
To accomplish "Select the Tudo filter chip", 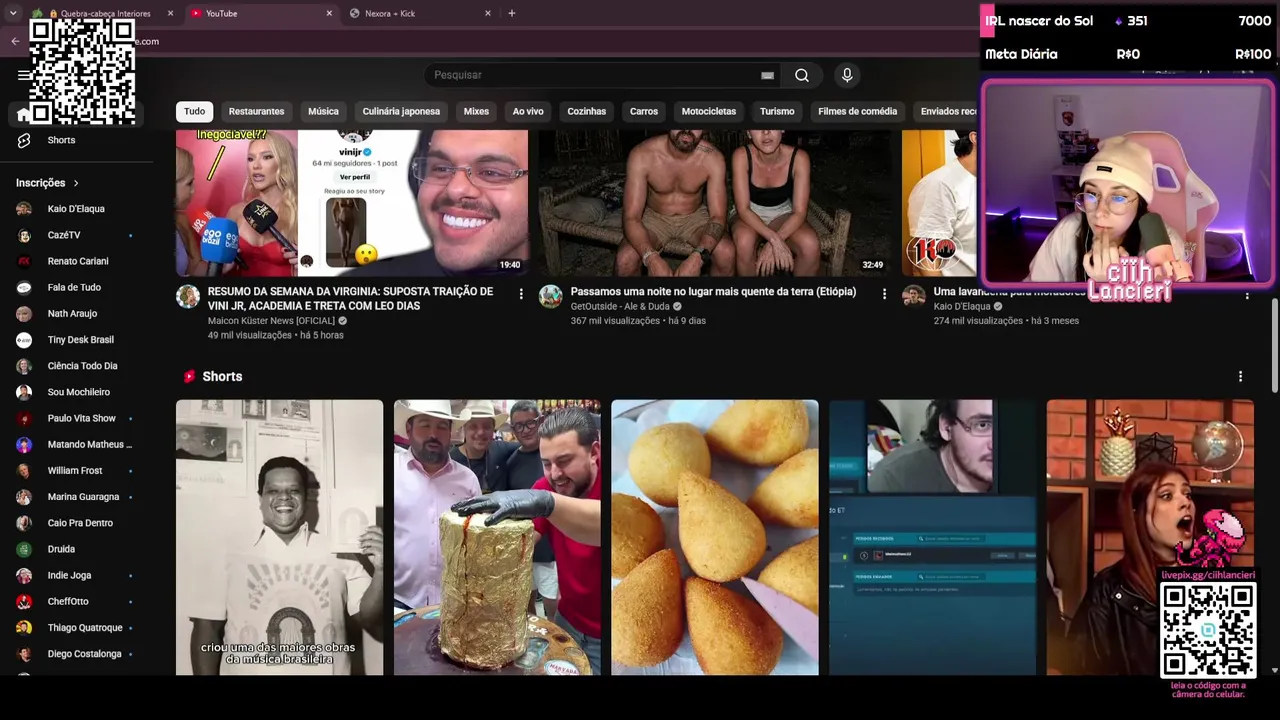I will click(195, 111).
